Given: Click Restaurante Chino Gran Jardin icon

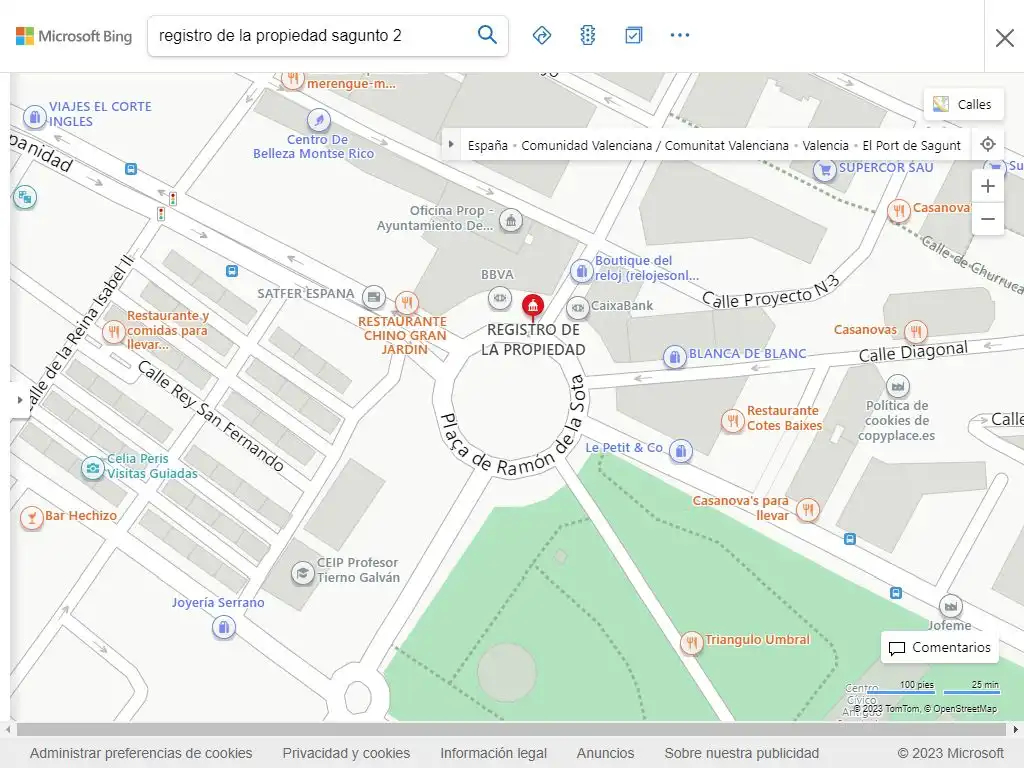Looking at the screenshot, I should (407, 302).
